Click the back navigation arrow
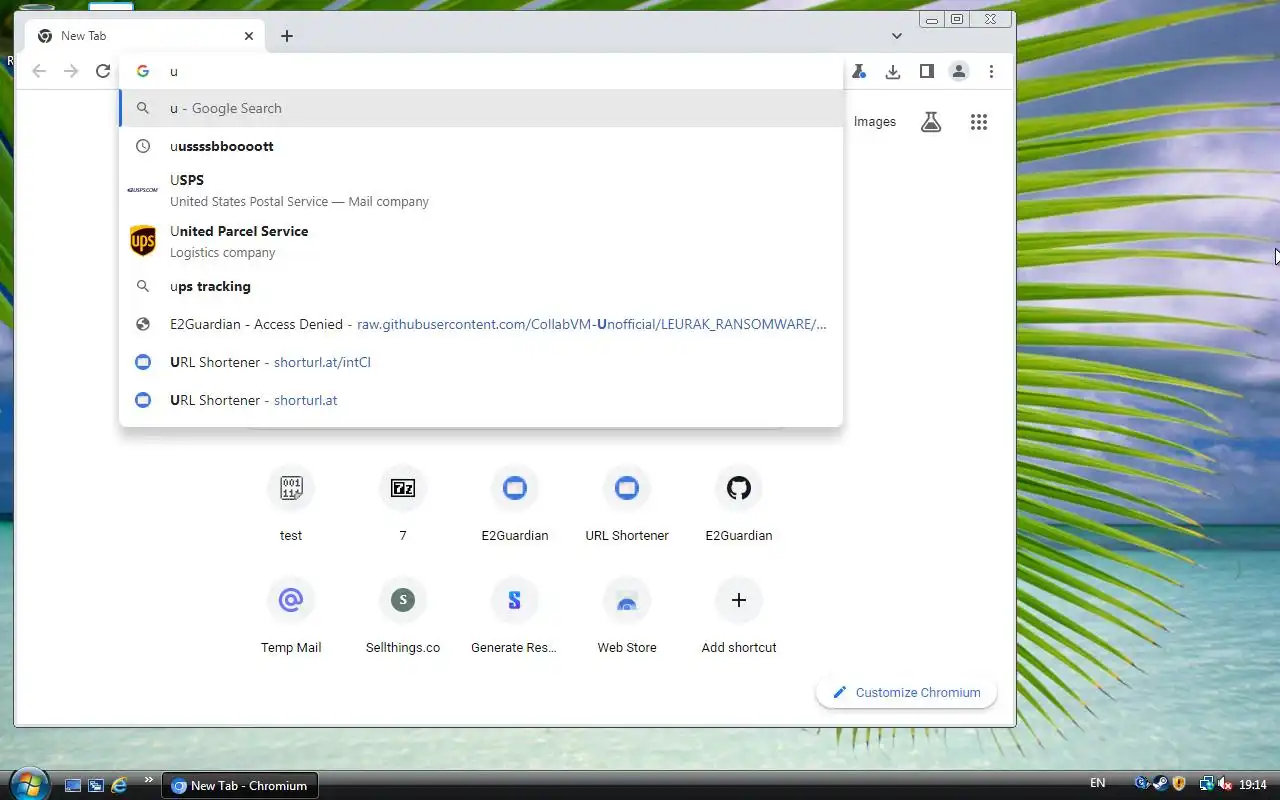The width and height of the screenshot is (1280, 800). click(39, 71)
